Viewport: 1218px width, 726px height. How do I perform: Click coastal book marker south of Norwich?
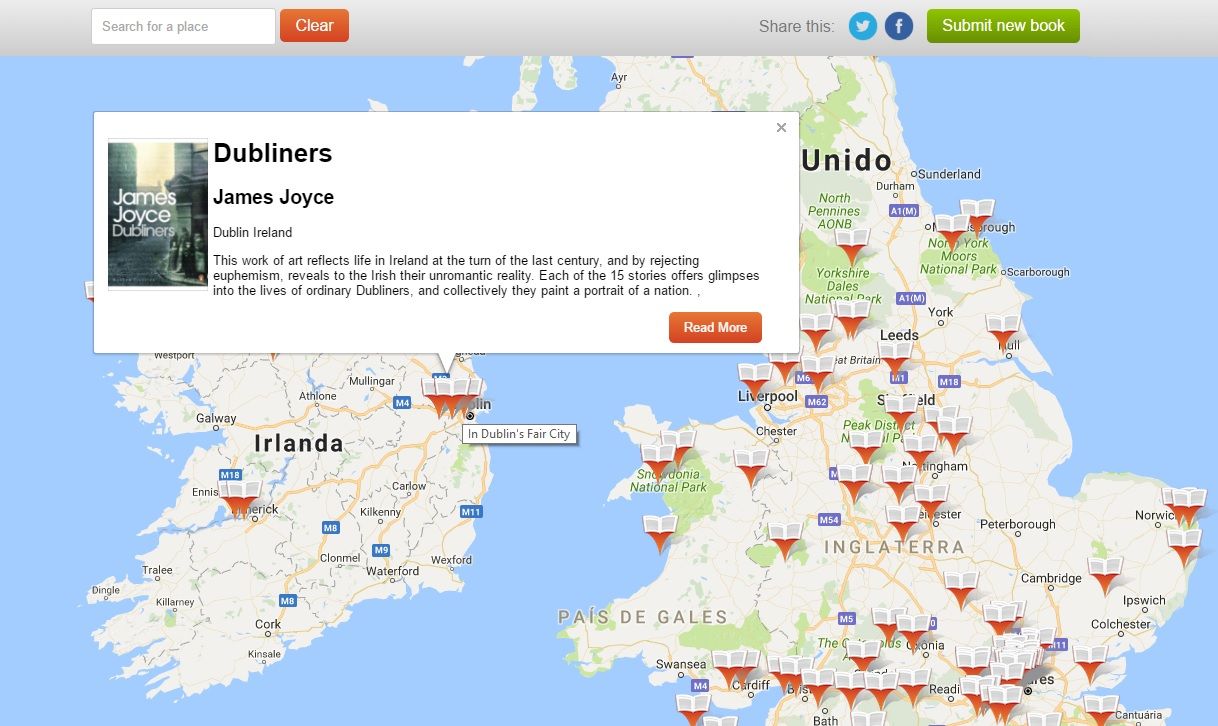(1184, 547)
